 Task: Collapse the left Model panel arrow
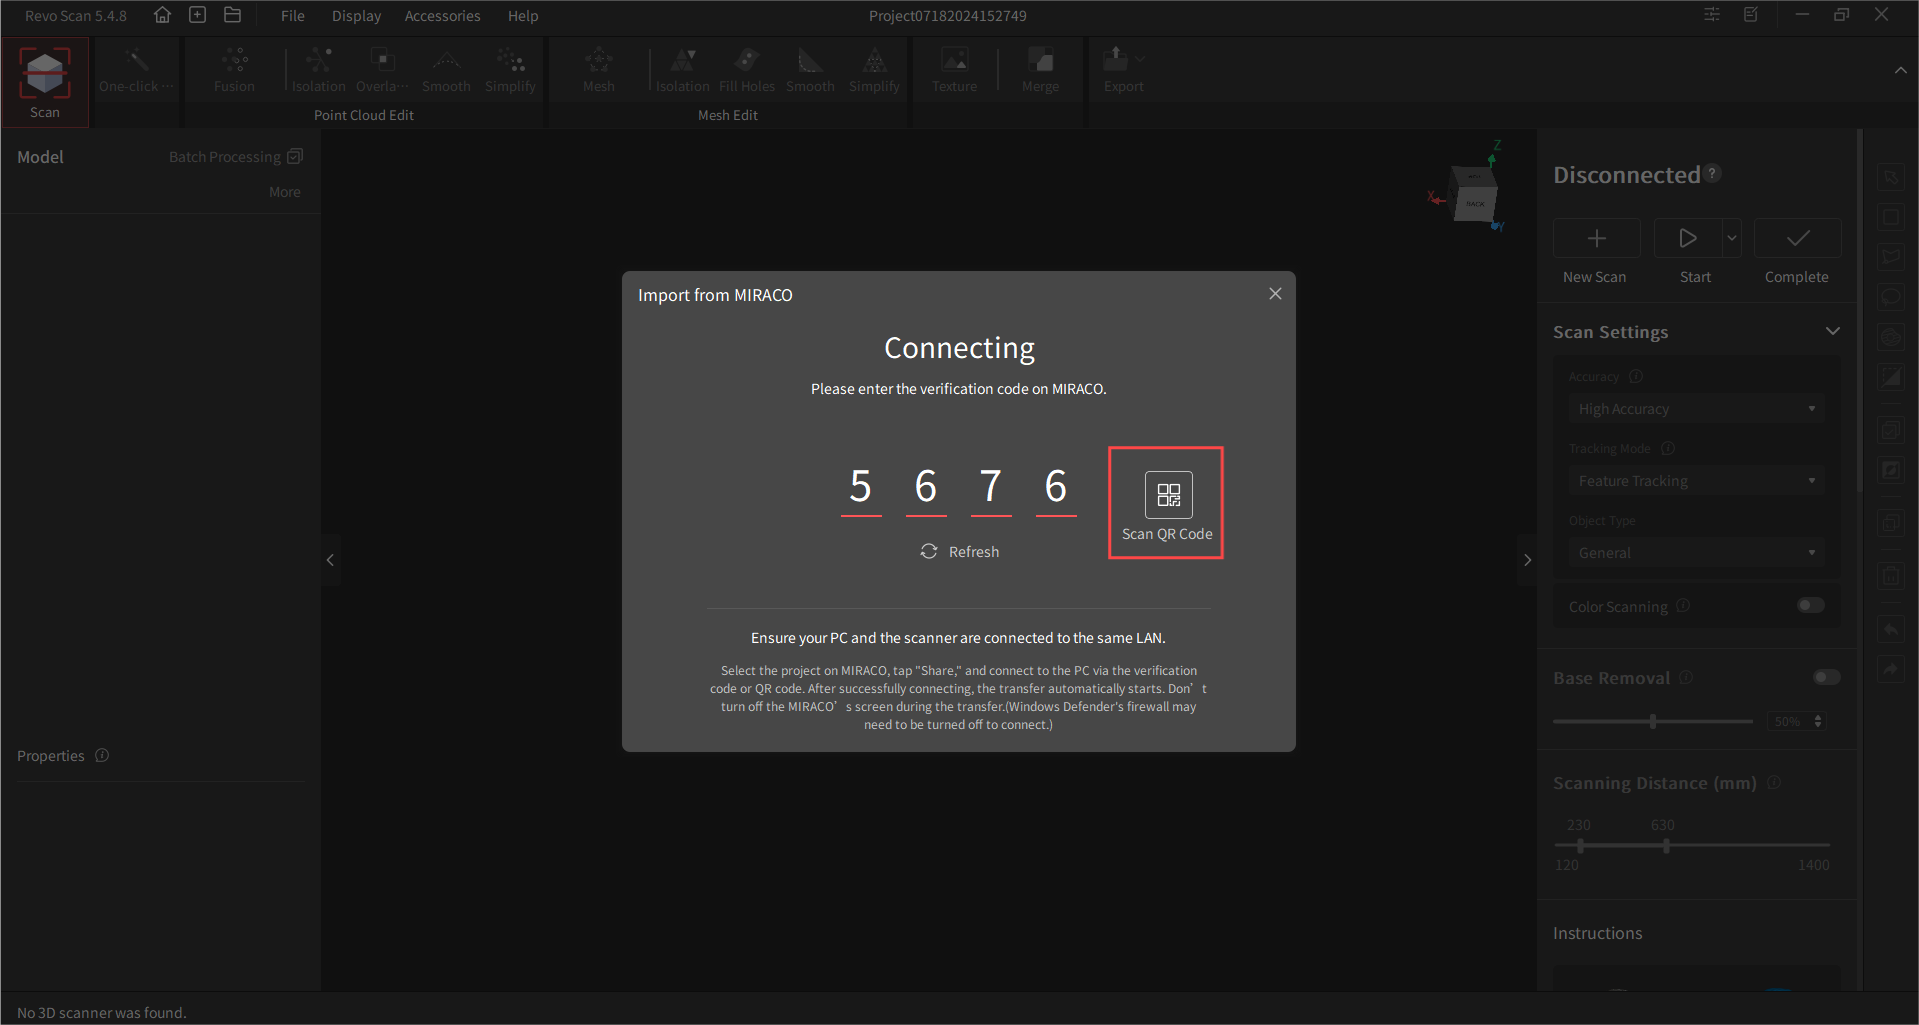coord(330,560)
